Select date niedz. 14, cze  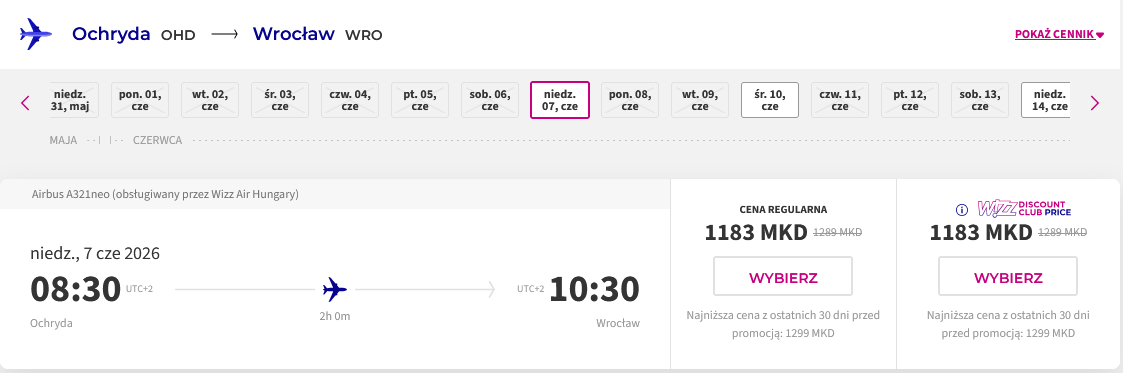(x=1046, y=100)
